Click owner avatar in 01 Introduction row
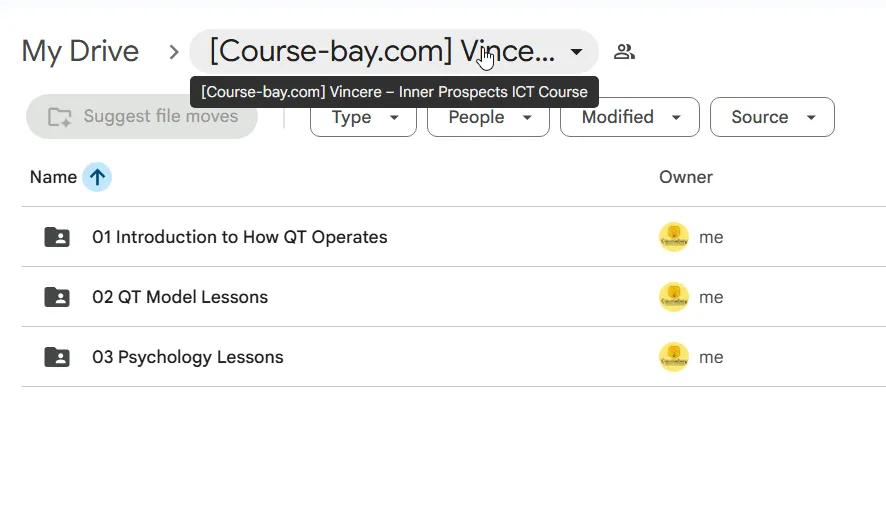 (x=674, y=237)
